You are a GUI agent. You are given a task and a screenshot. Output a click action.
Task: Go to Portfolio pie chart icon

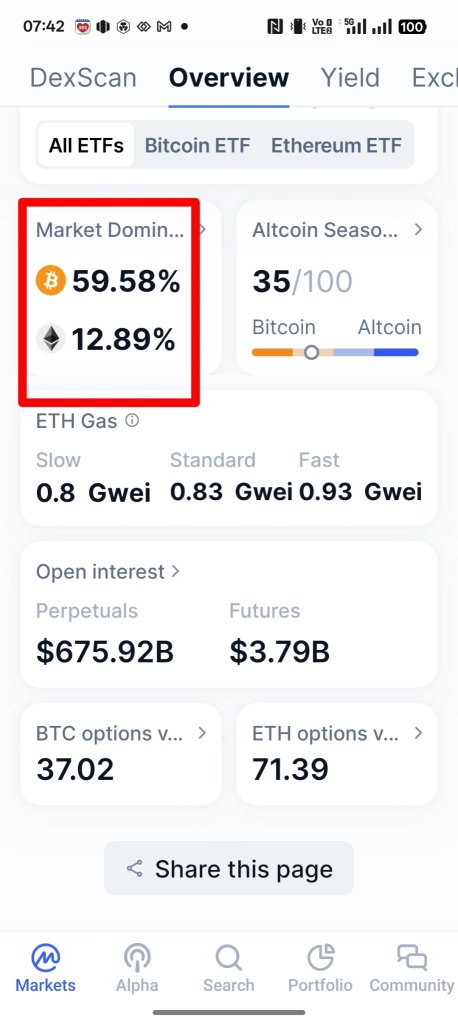pyautogui.click(x=321, y=958)
